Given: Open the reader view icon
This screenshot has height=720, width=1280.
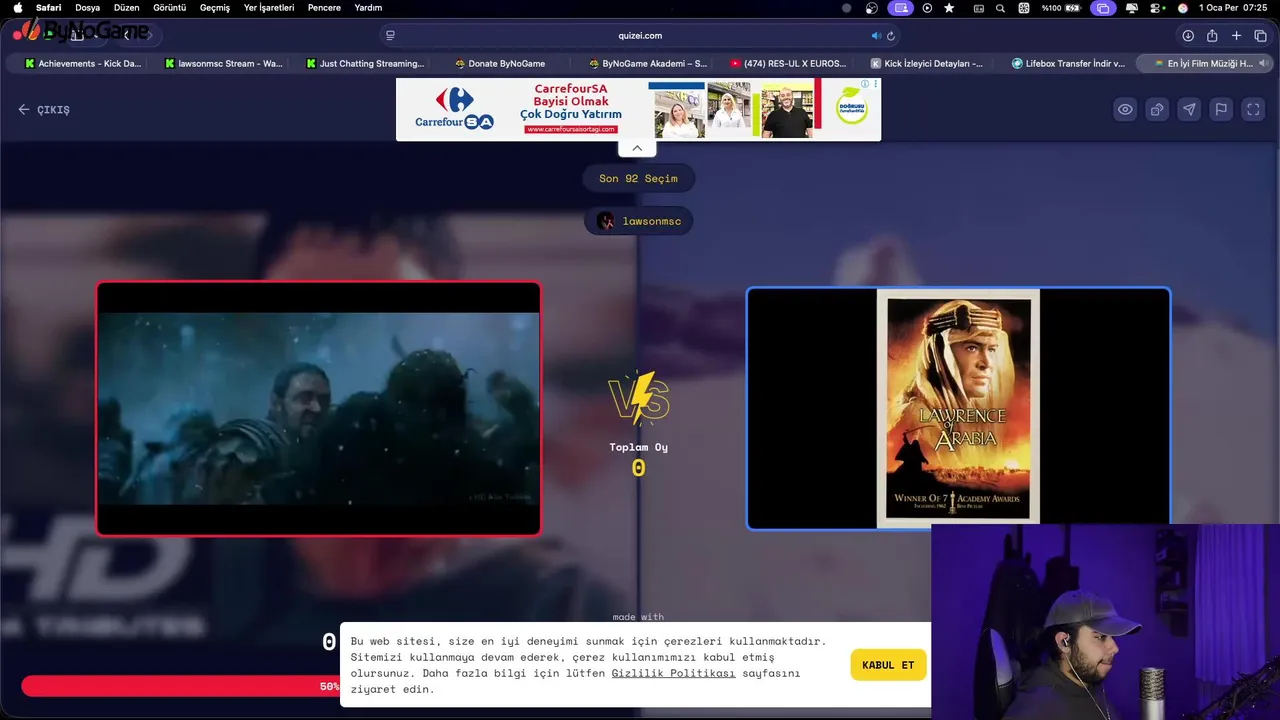Looking at the screenshot, I should tap(390, 35).
